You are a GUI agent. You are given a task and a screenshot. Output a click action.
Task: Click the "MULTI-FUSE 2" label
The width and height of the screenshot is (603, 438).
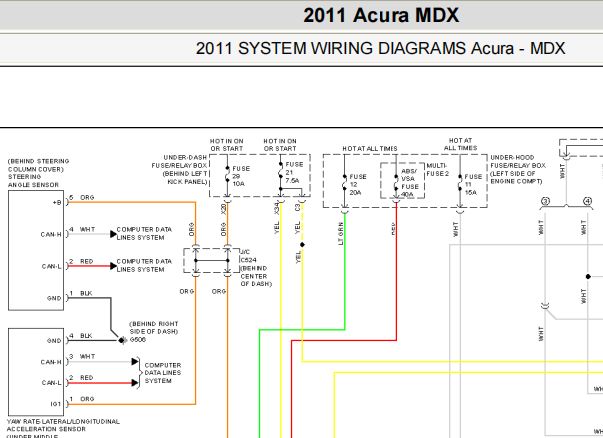(438, 170)
